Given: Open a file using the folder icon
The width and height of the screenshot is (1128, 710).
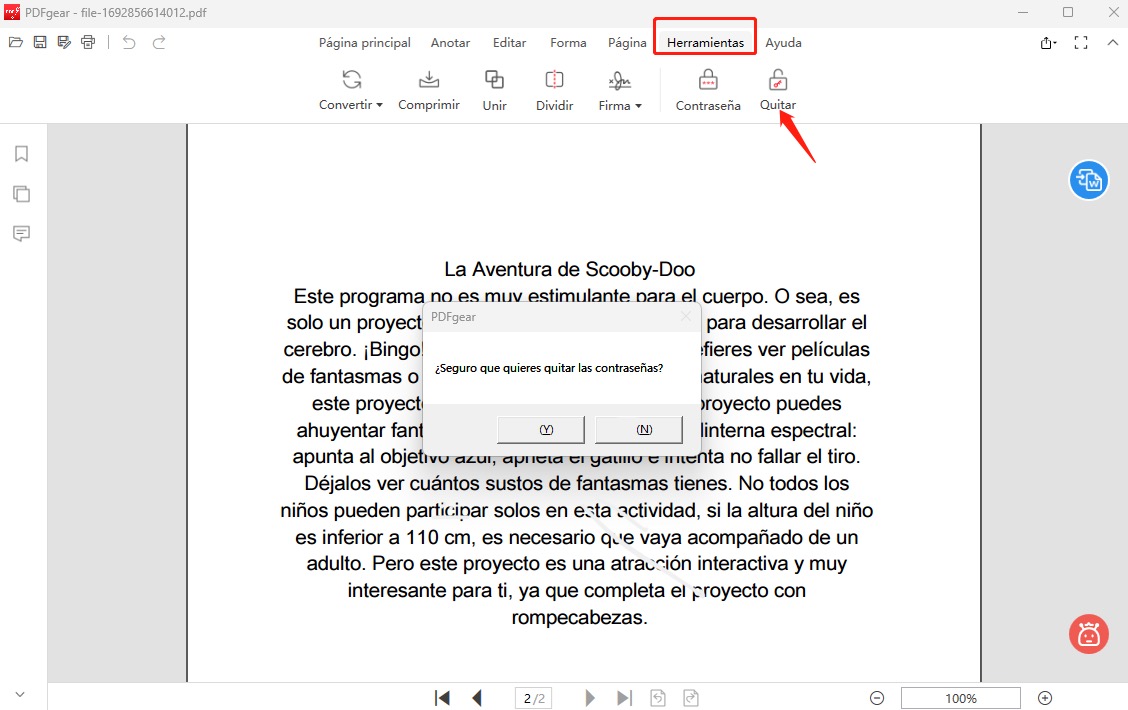Looking at the screenshot, I should [15, 42].
